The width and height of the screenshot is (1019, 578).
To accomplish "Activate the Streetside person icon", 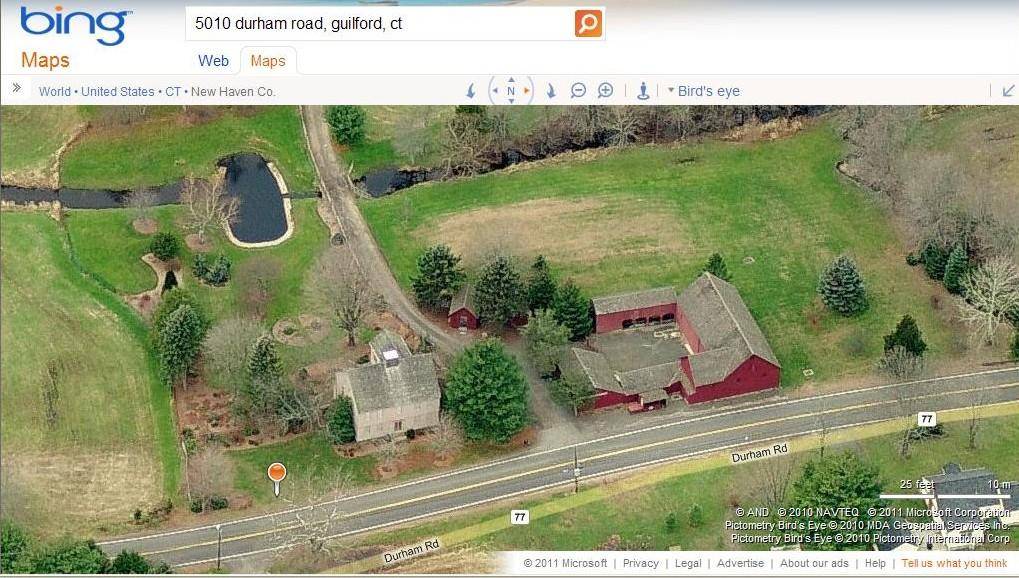I will coord(643,91).
